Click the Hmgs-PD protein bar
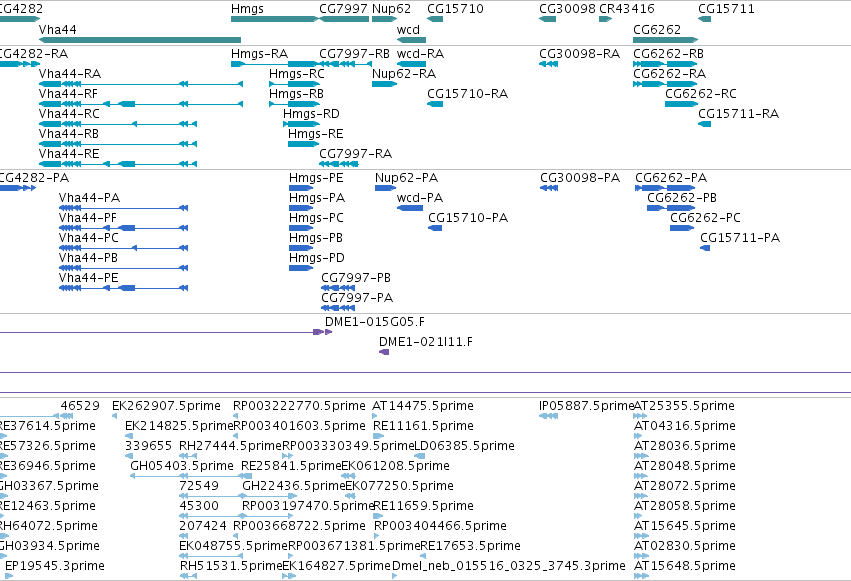This screenshot has width=851, height=581. [301, 268]
